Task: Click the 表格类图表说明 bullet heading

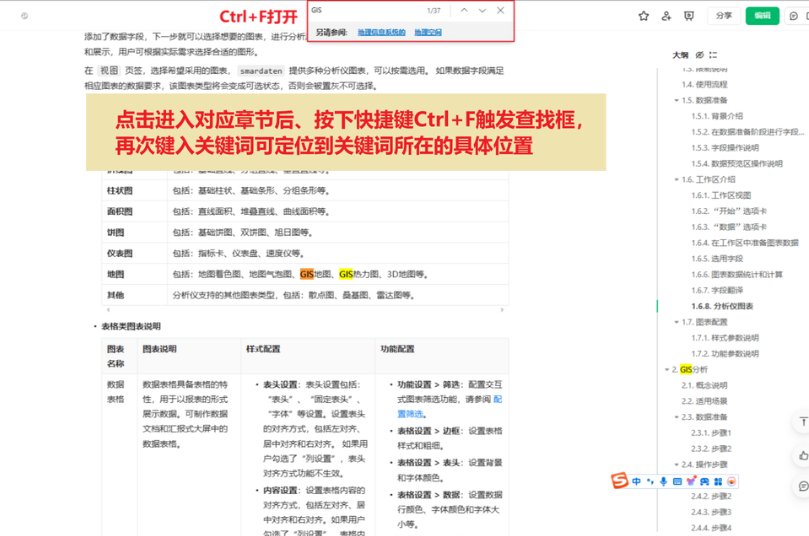Action: [x=131, y=326]
